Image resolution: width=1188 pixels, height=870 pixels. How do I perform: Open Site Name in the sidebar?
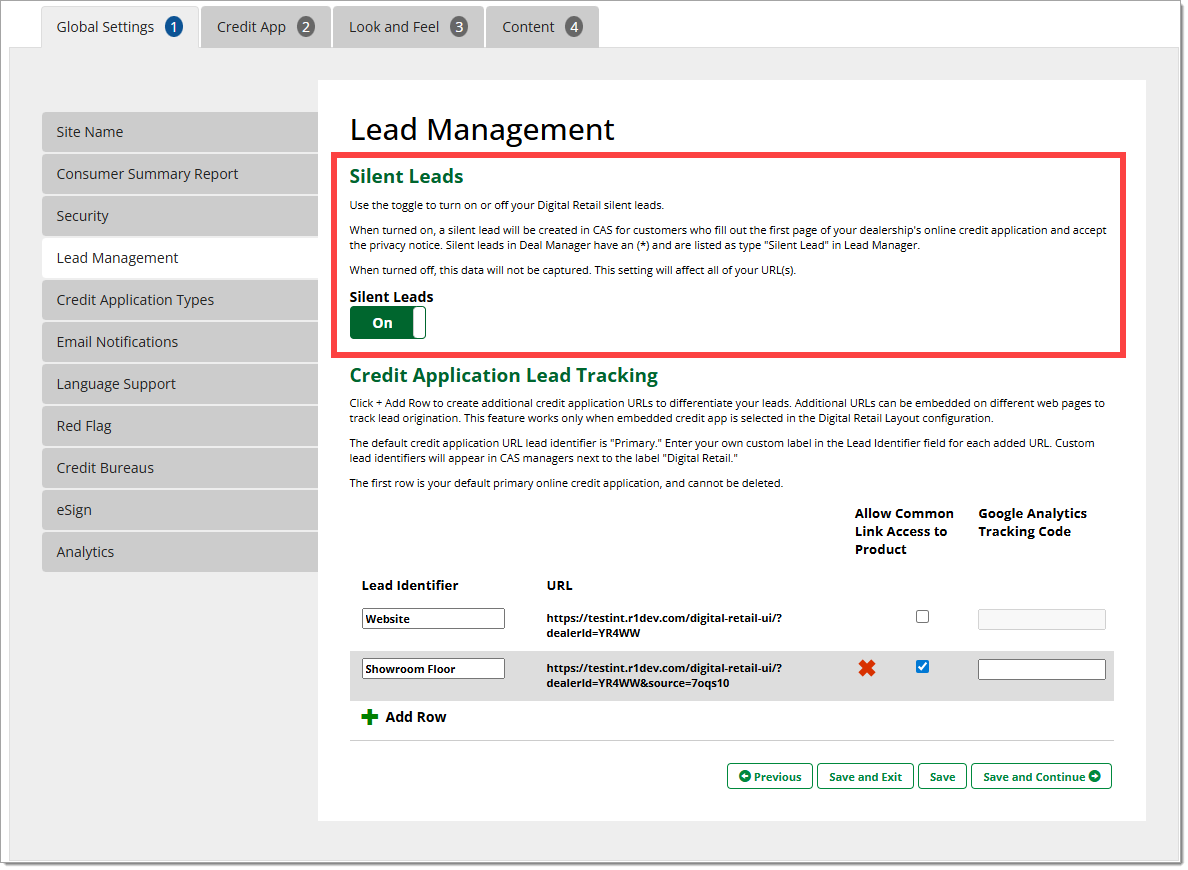pyautogui.click(x=180, y=132)
